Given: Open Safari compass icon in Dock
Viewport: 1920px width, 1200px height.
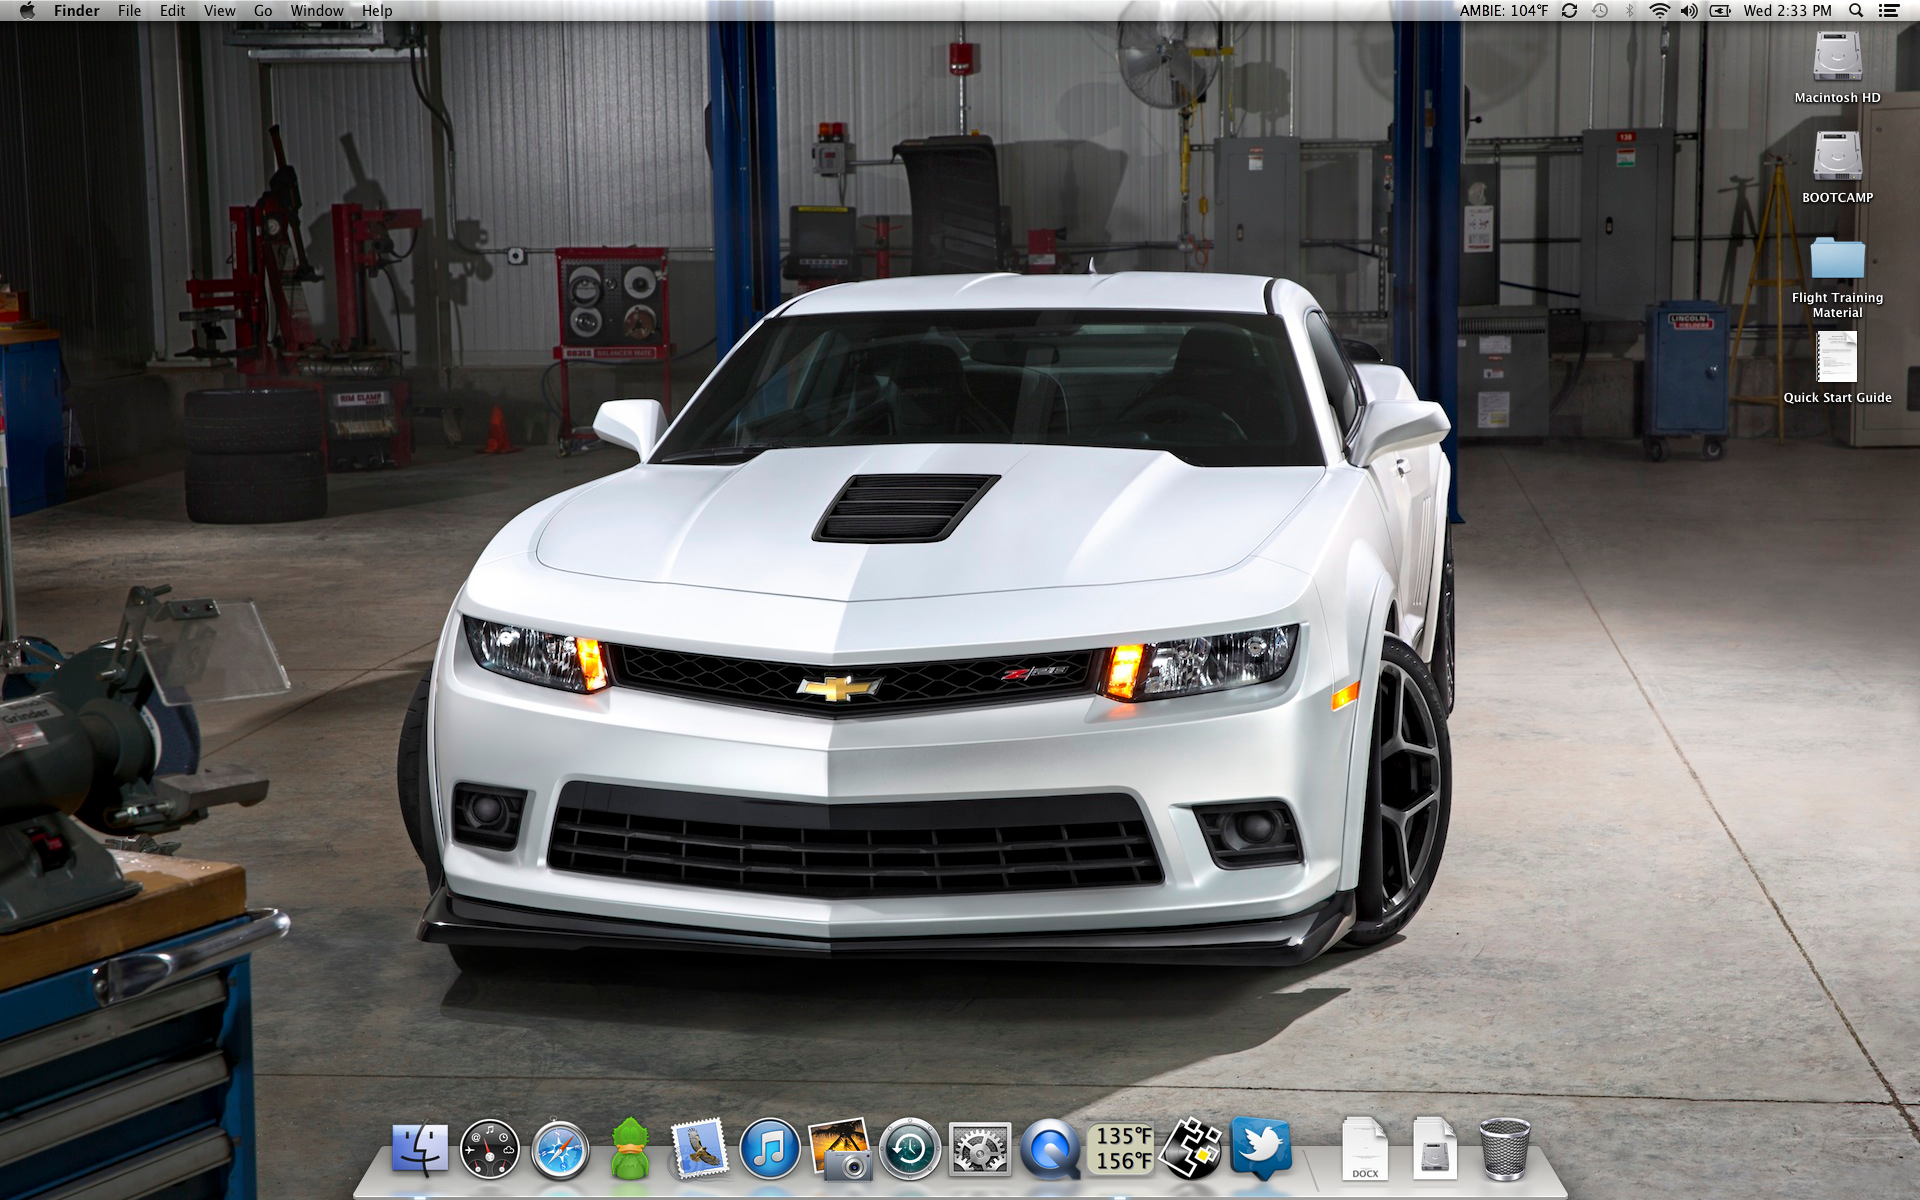Looking at the screenshot, I should (x=560, y=1149).
